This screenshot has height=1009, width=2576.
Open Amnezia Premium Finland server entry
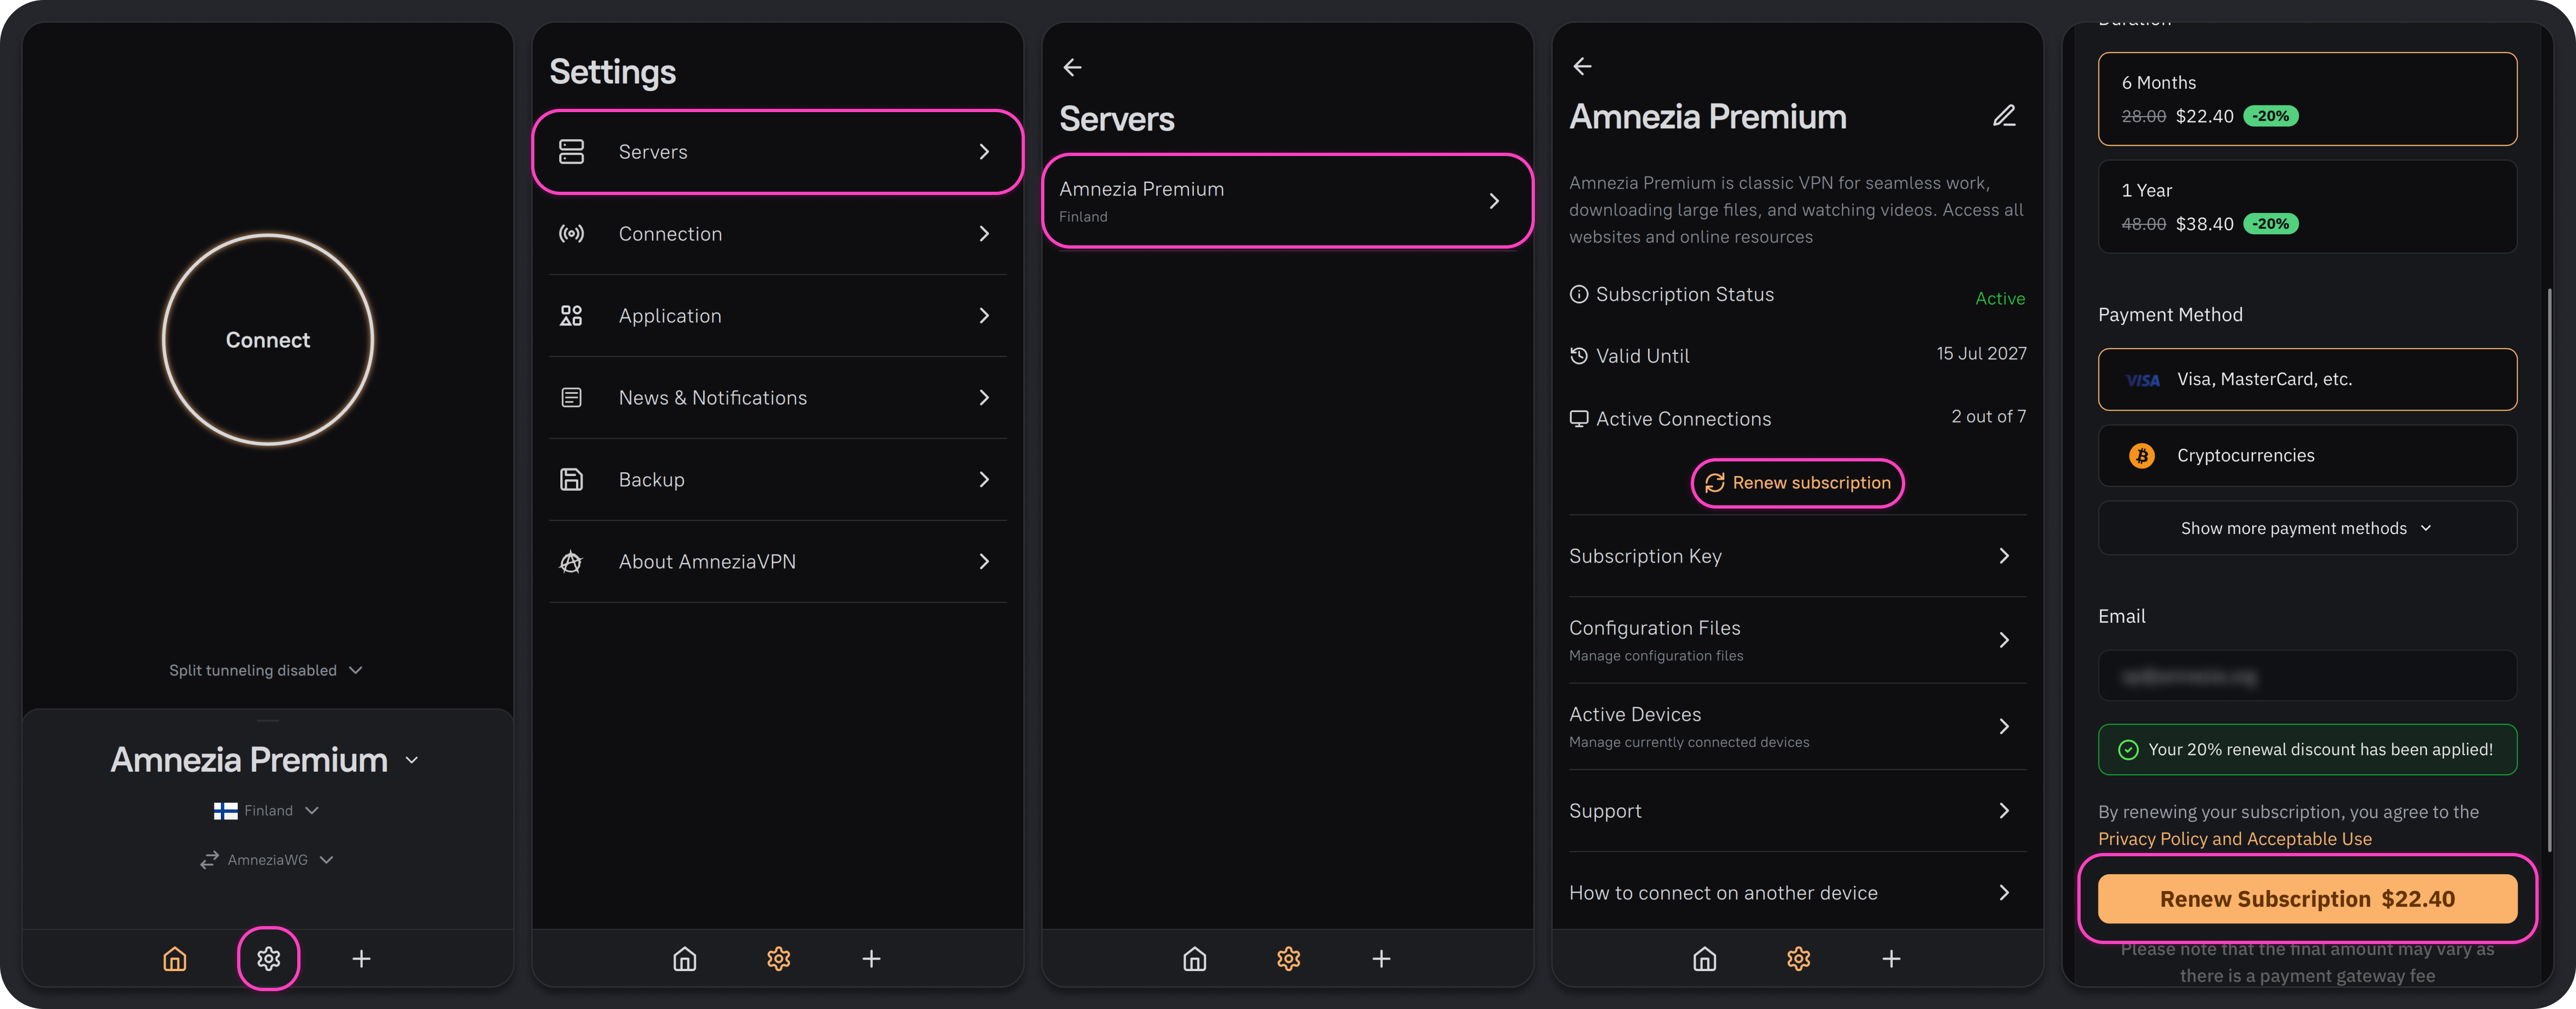tap(1288, 201)
